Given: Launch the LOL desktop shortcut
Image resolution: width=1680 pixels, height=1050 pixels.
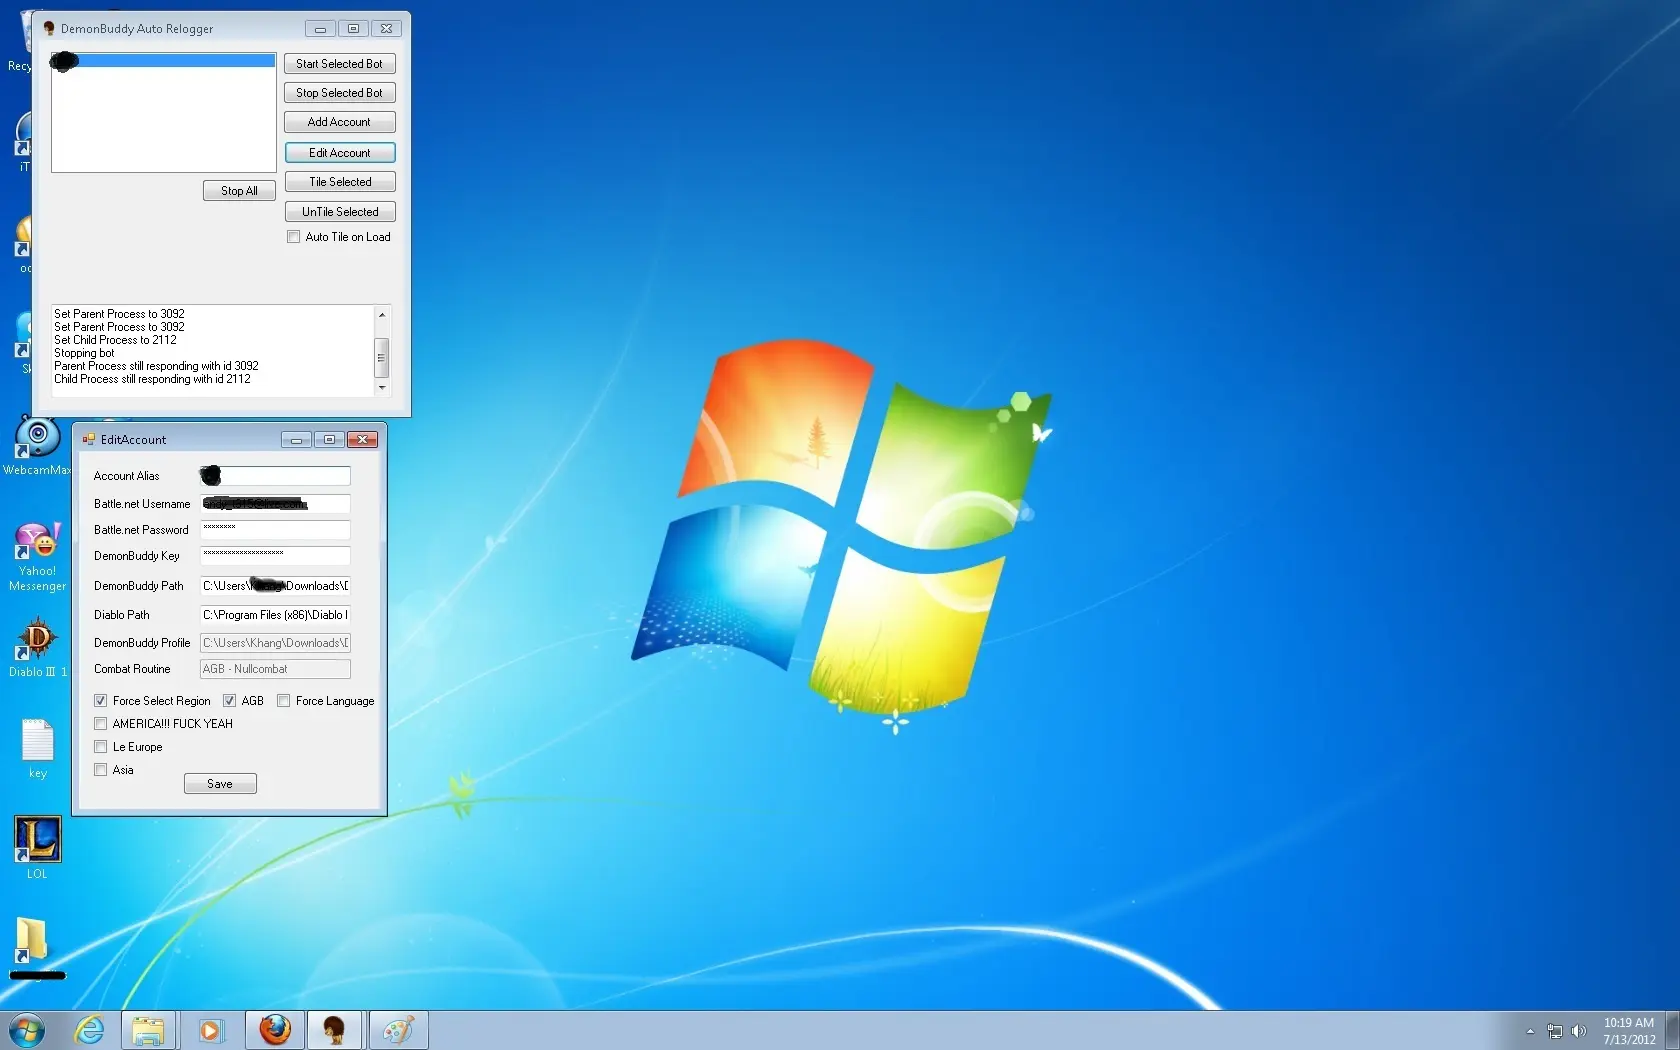Looking at the screenshot, I should click(x=37, y=847).
